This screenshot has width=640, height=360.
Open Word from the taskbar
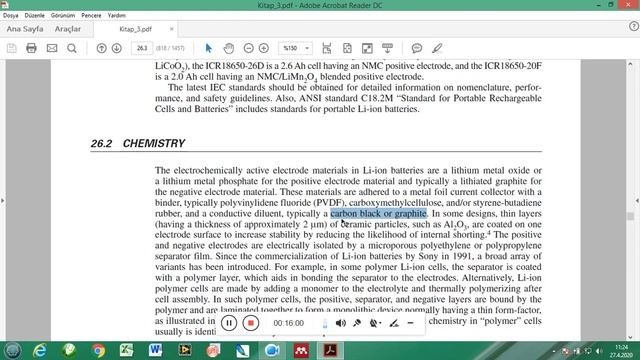click(156, 350)
